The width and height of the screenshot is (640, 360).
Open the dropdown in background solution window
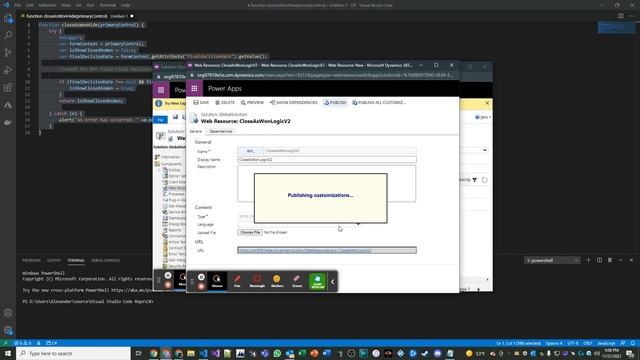[x=484, y=150]
